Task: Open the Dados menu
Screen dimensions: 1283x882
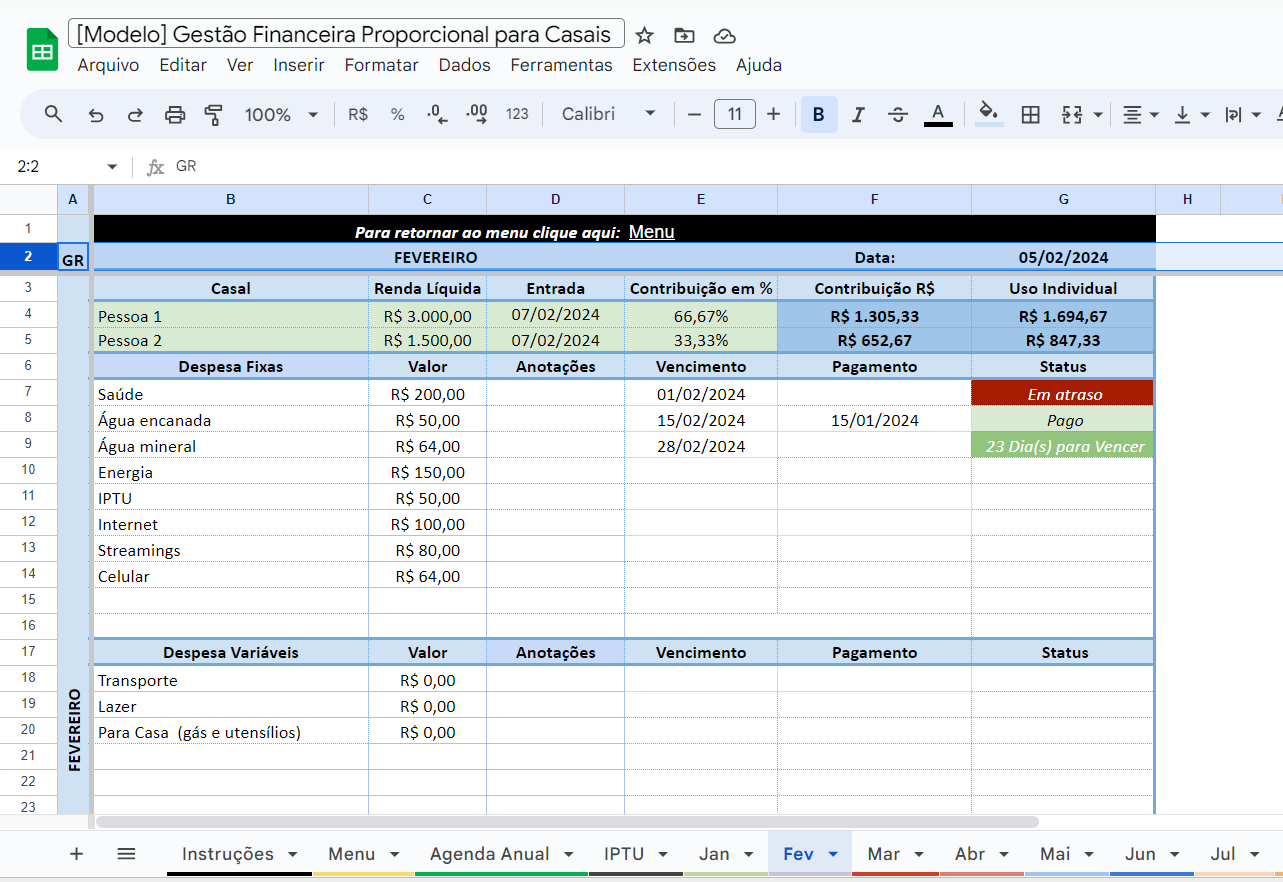Action: coord(464,65)
